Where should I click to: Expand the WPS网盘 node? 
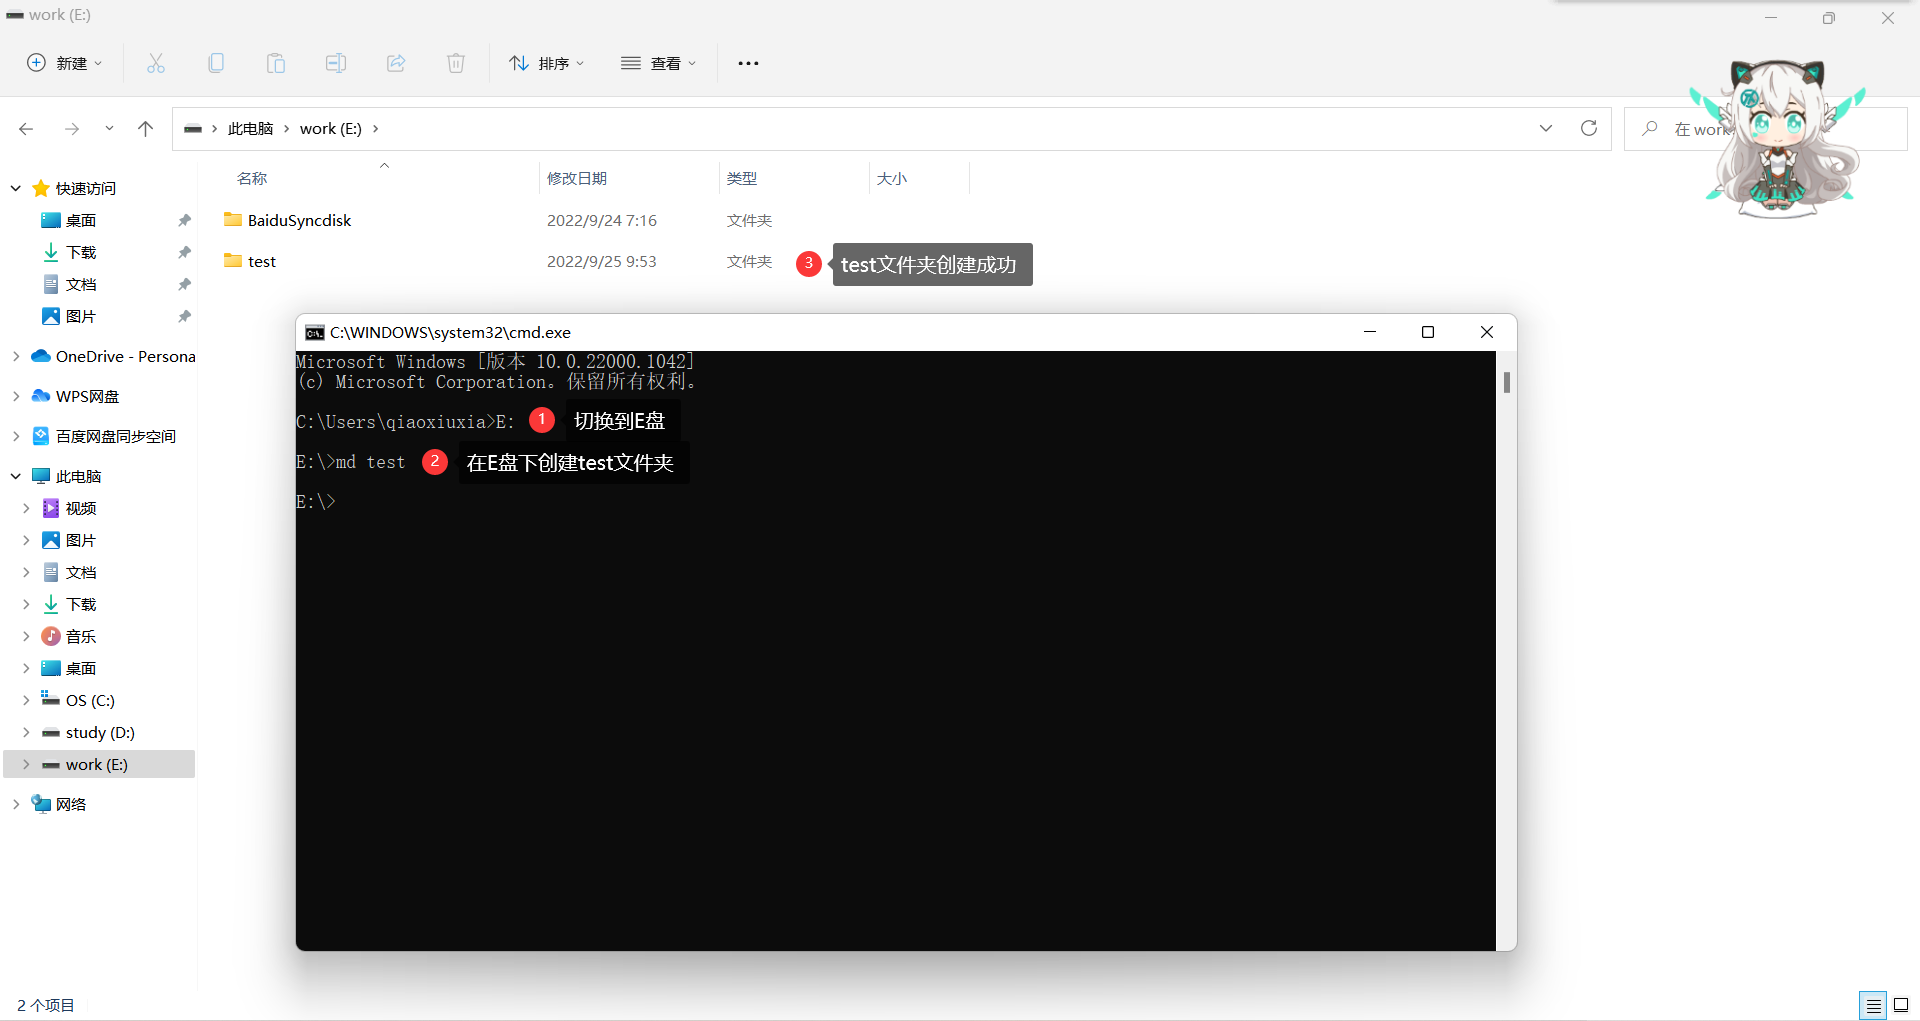pyautogui.click(x=16, y=396)
